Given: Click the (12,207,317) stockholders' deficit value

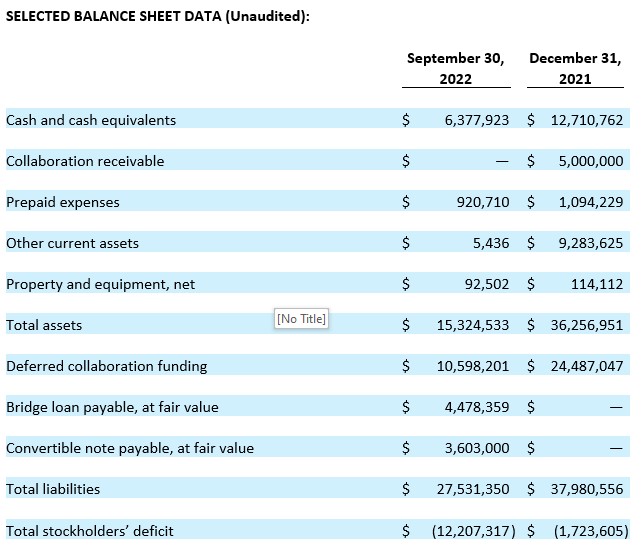Looking at the screenshot, I should pos(473,530).
